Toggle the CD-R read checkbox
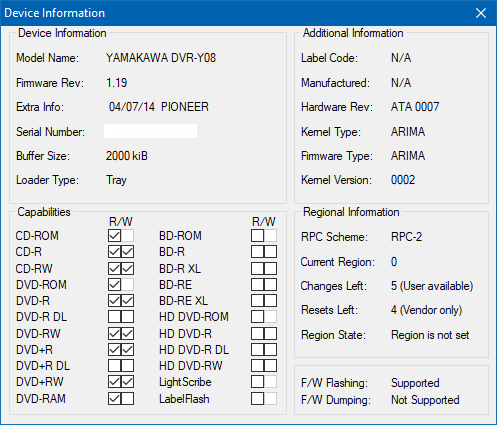Screen dimensions: 497x425 click(x=114, y=252)
